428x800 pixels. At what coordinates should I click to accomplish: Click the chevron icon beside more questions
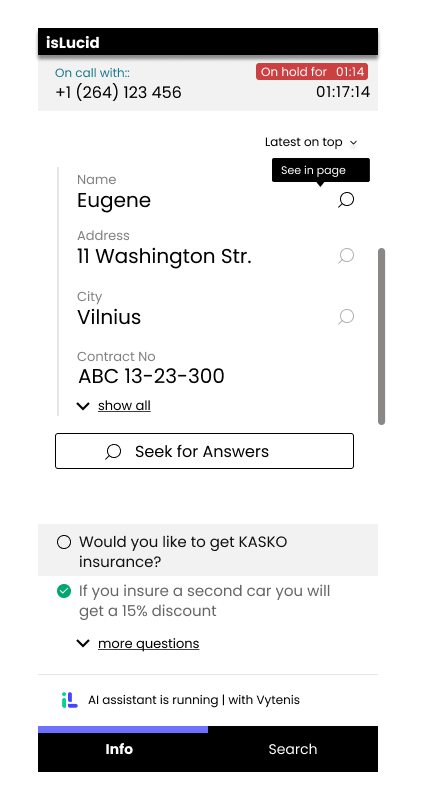click(83, 643)
